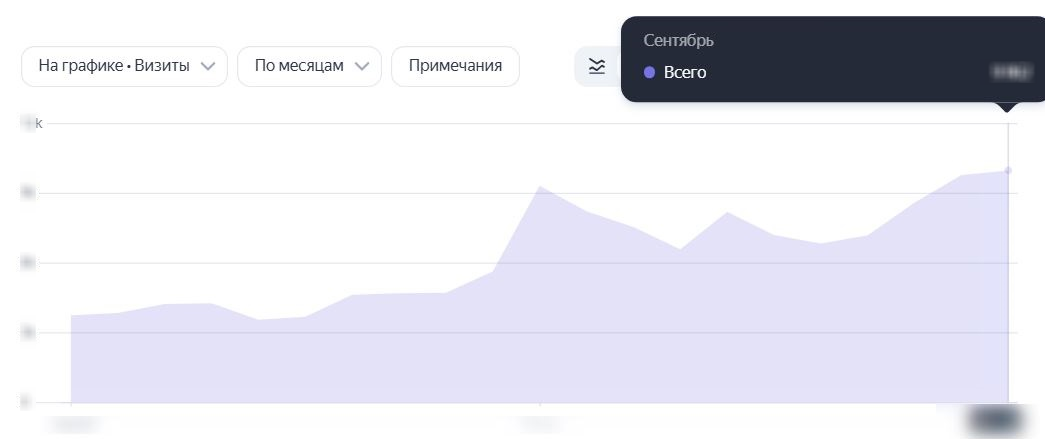Click the leftmost x-axis date label

(x=72, y=423)
